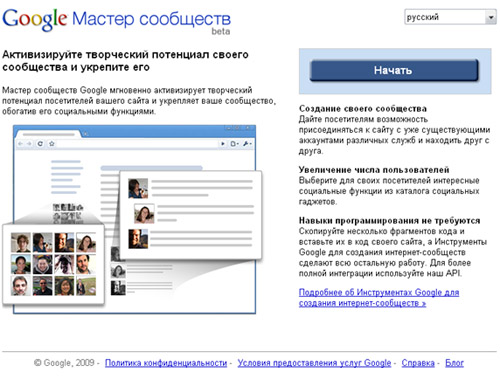
Task: Click the beta label under title
Action: click(x=221, y=31)
